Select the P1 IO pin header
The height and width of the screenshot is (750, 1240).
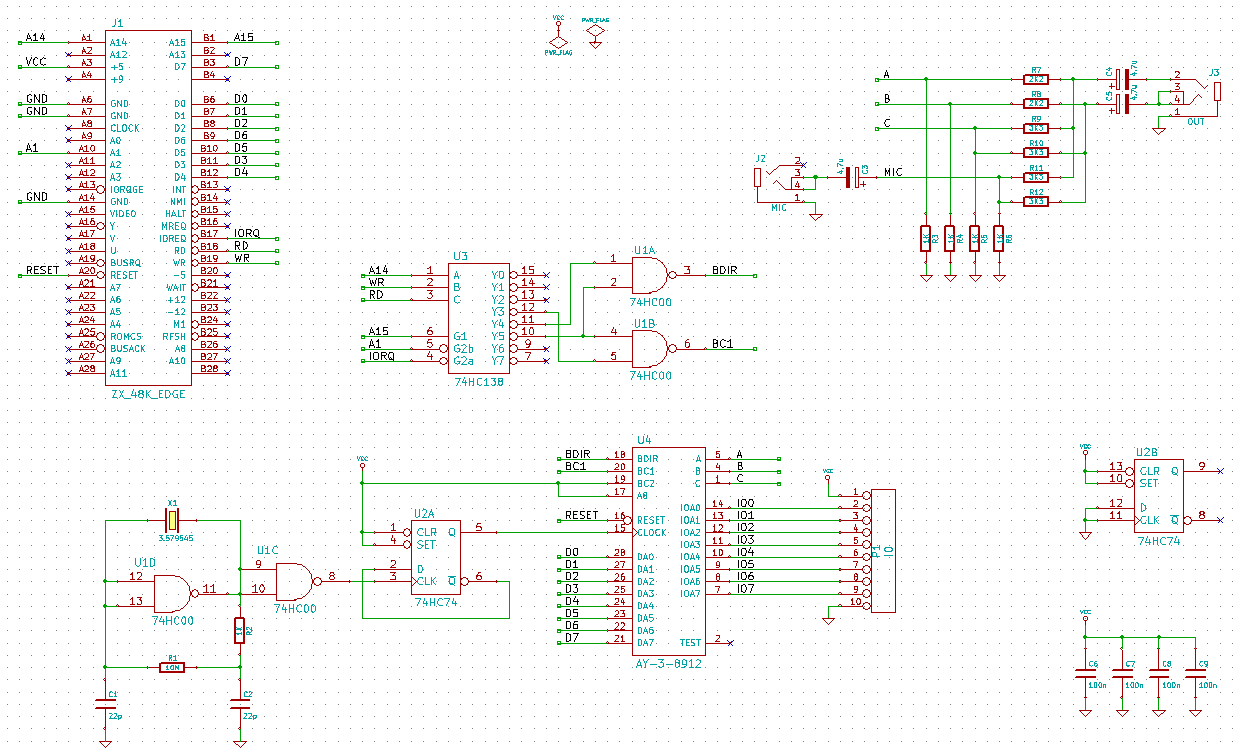tap(884, 550)
